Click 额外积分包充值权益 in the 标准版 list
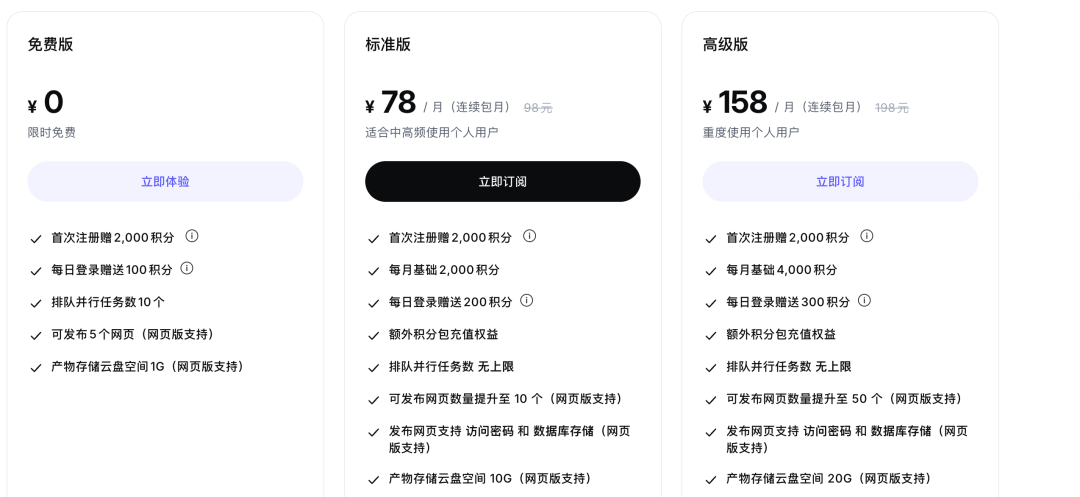 click(444, 335)
